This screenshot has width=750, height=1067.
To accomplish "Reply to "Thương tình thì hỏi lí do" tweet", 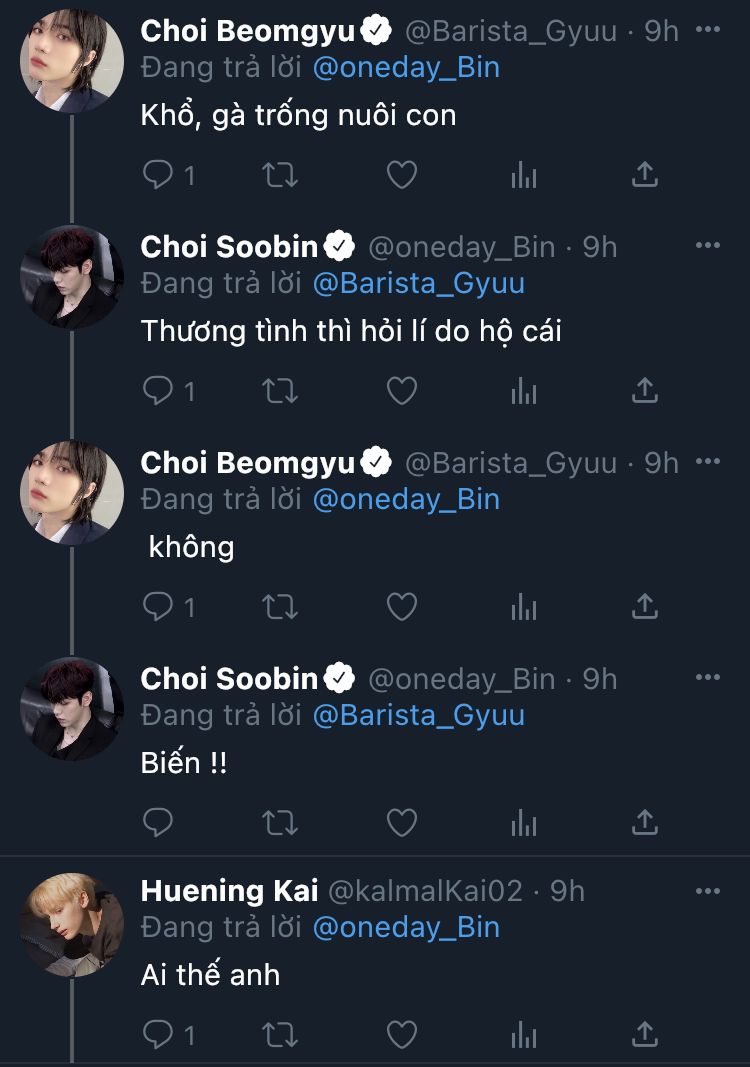I will pyautogui.click(x=159, y=391).
